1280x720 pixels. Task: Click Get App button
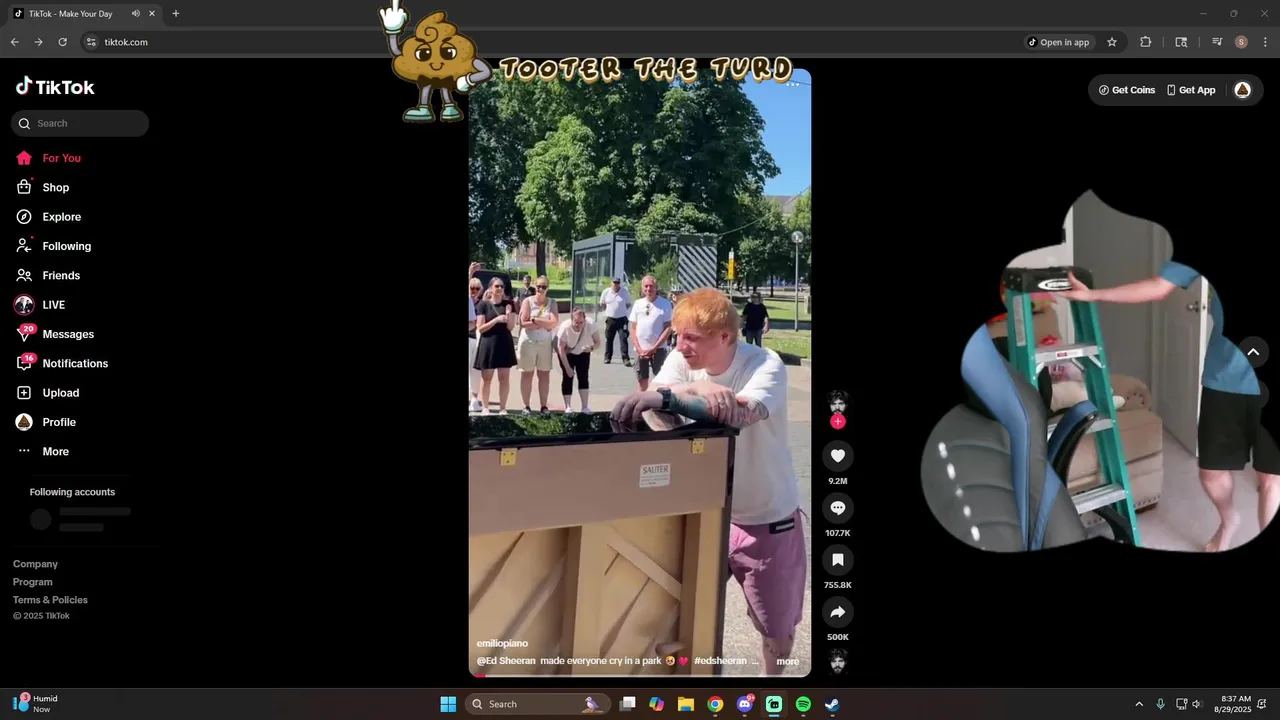pyautogui.click(x=1191, y=90)
